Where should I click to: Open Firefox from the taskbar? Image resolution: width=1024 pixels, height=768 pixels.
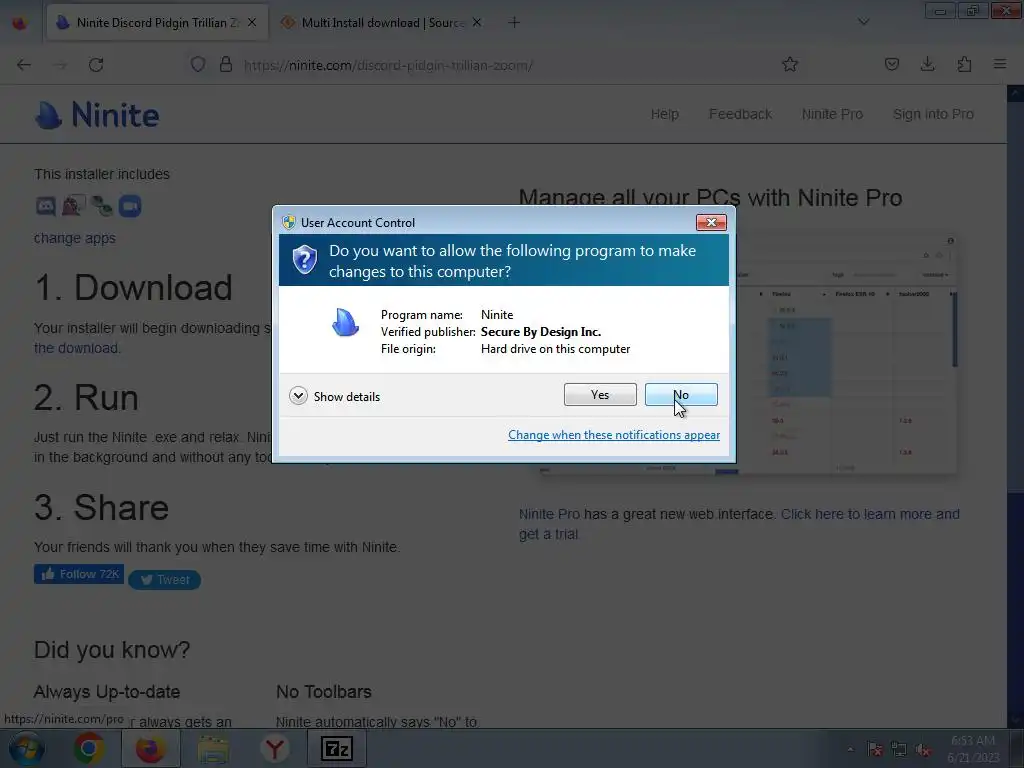(x=150, y=748)
